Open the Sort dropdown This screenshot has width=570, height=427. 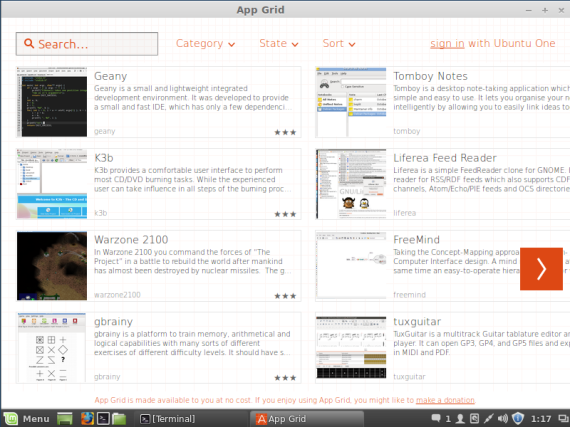click(339, 44)
